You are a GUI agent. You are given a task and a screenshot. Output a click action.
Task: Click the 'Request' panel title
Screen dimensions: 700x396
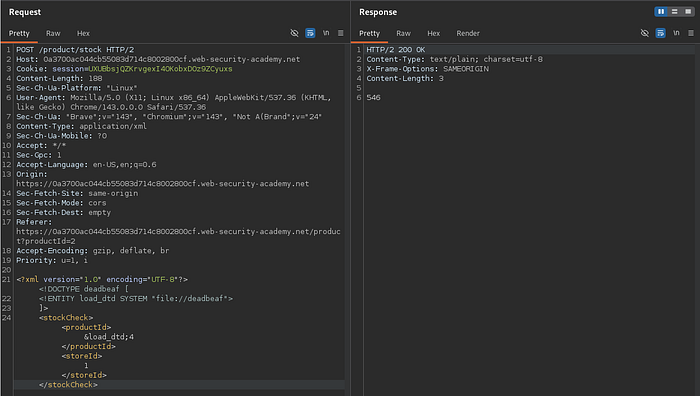(x=25, y=12)
